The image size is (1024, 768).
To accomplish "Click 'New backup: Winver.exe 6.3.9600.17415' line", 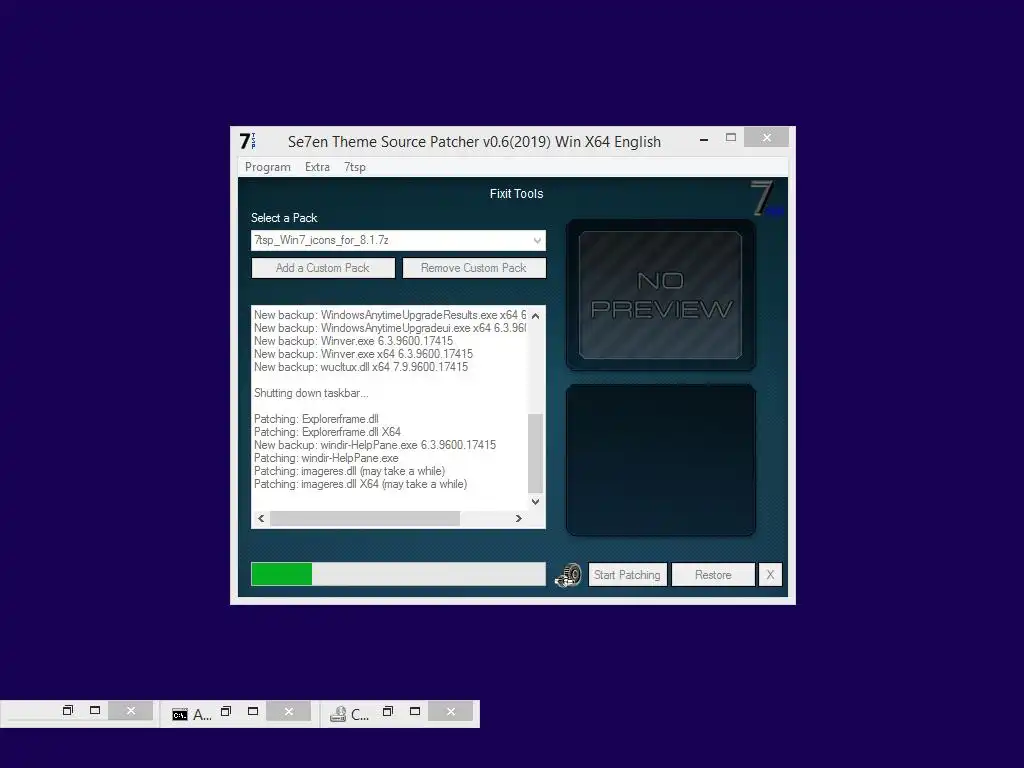I will point(353,341).
